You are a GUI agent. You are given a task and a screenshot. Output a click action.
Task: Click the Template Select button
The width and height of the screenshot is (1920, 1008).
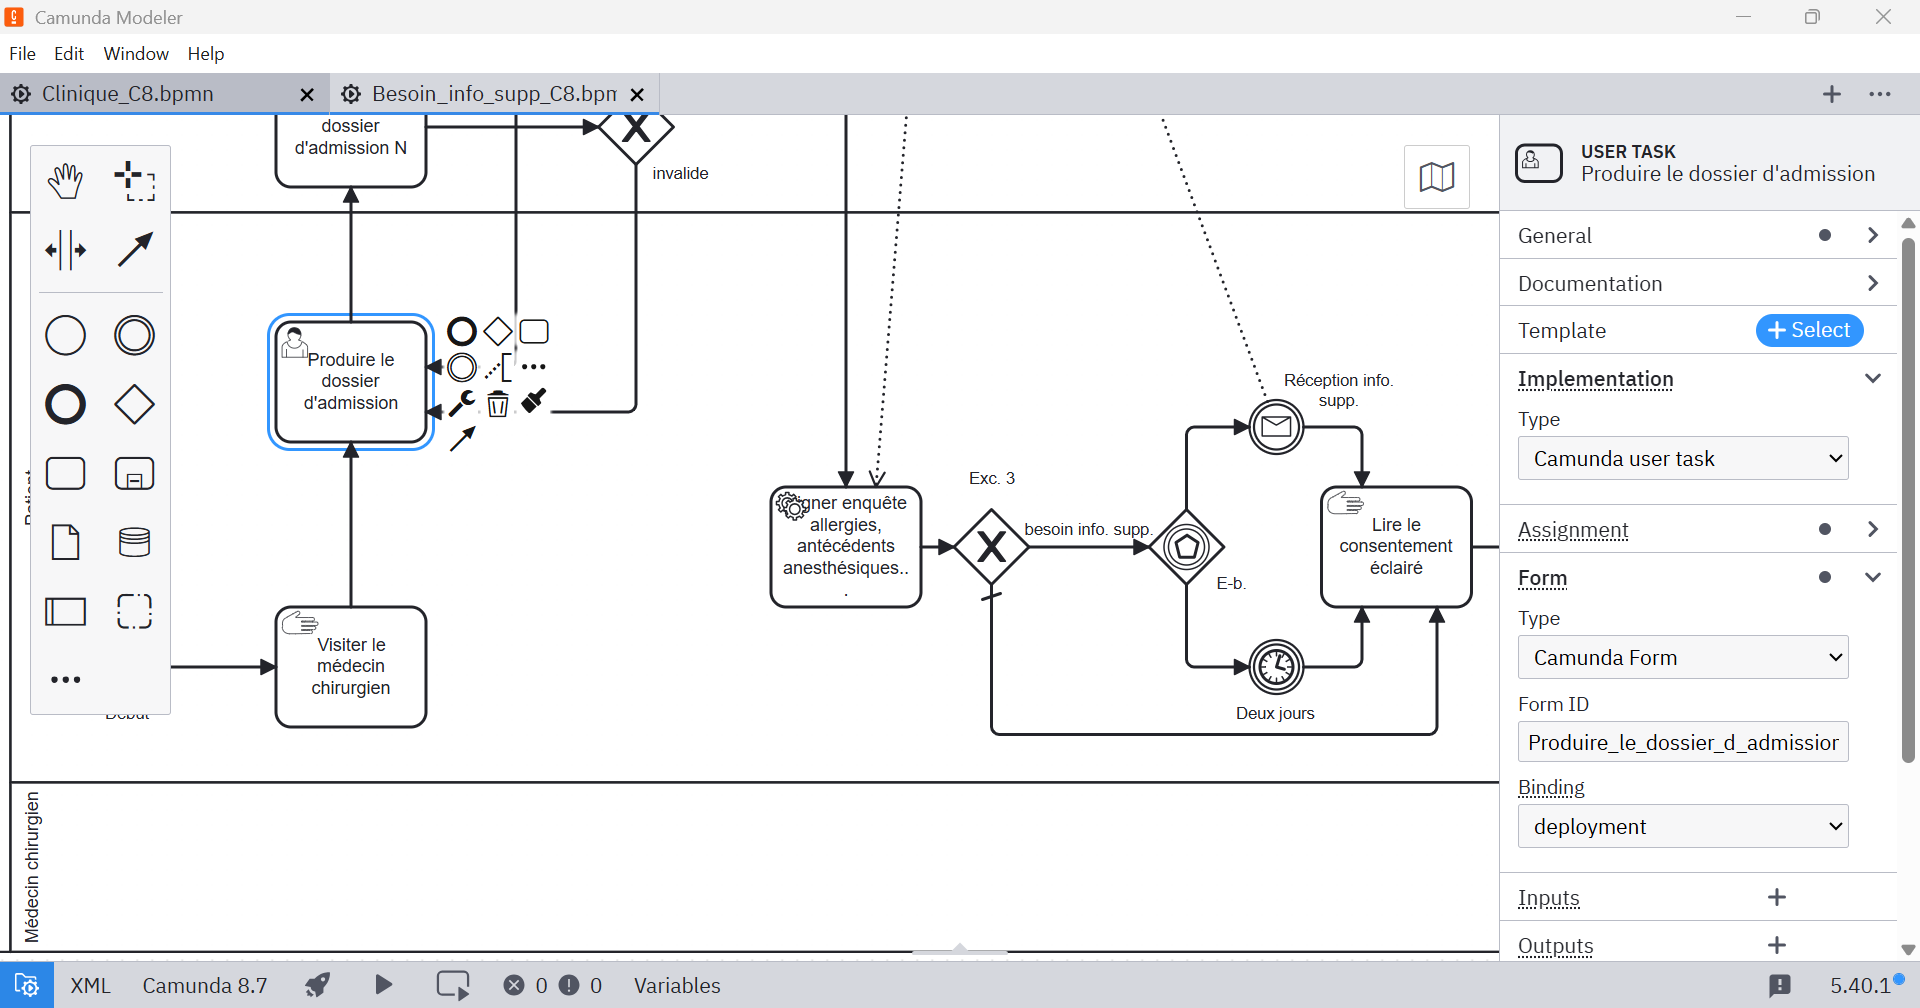[1809, 330]
